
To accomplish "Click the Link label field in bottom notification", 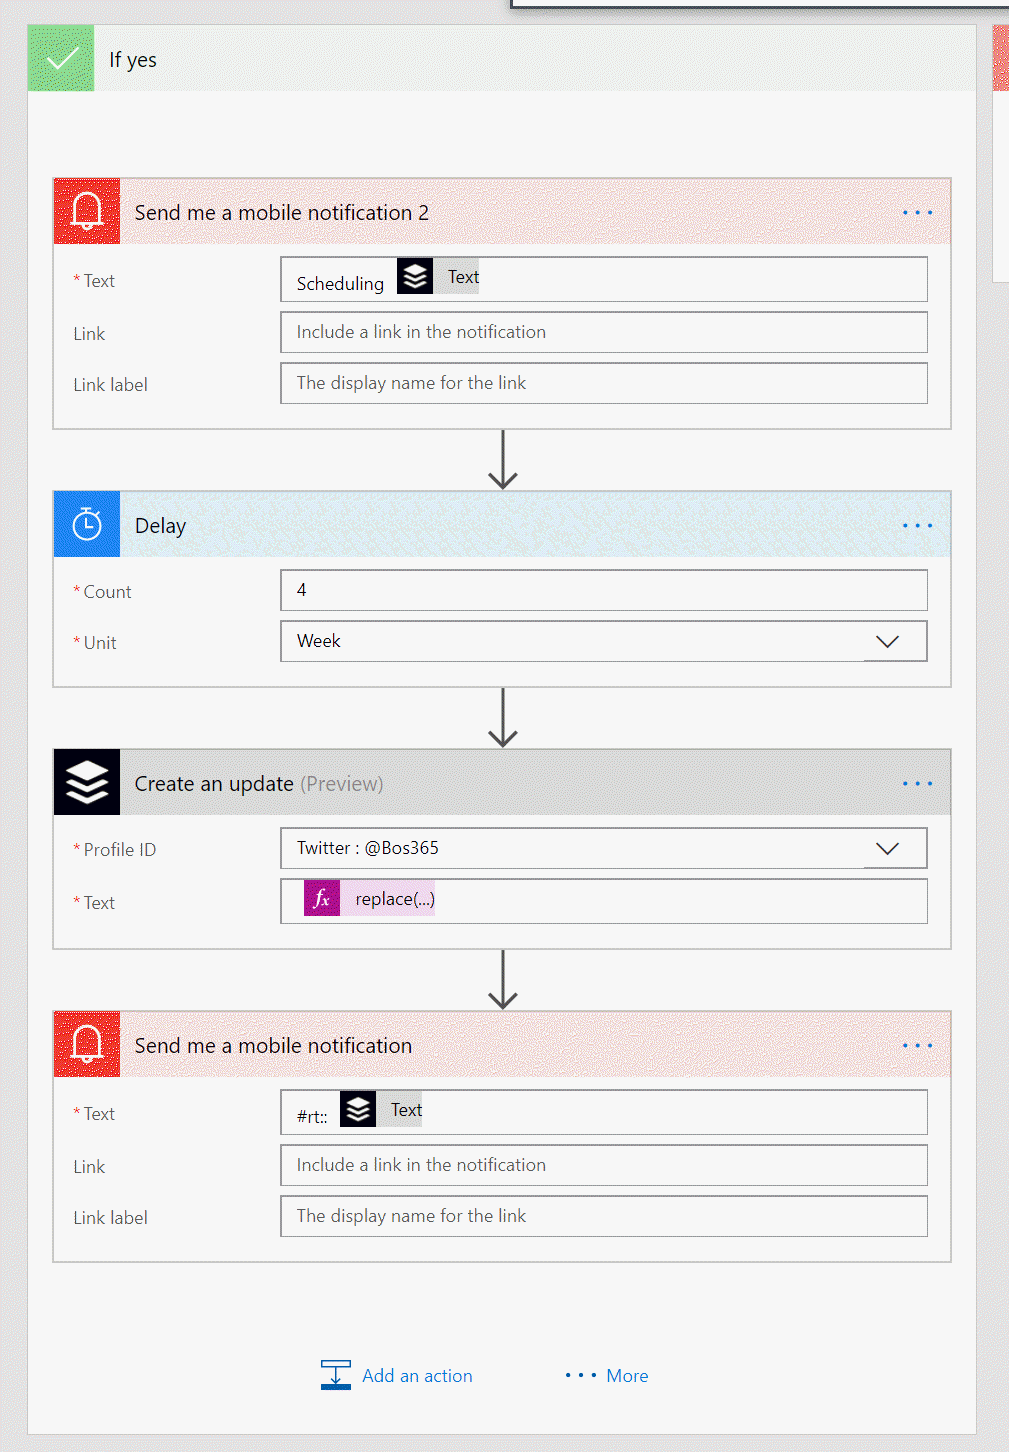I will coord(603,1216).
